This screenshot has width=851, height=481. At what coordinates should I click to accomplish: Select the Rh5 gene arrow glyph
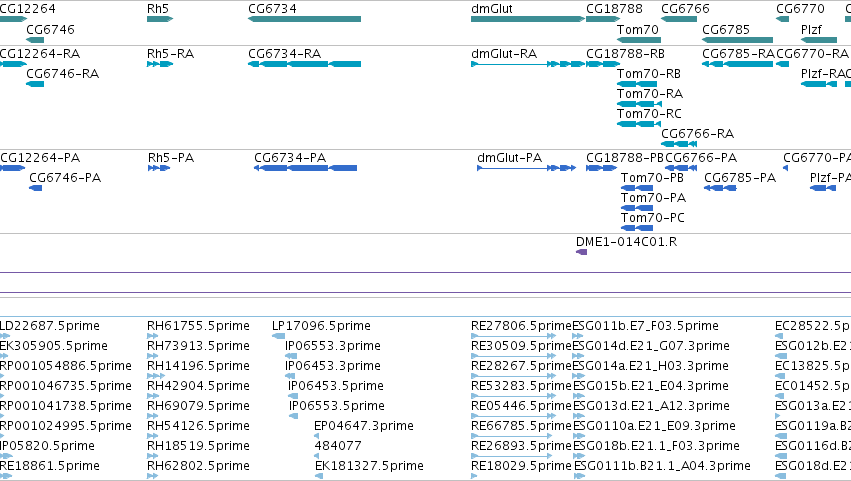(160, 20)
